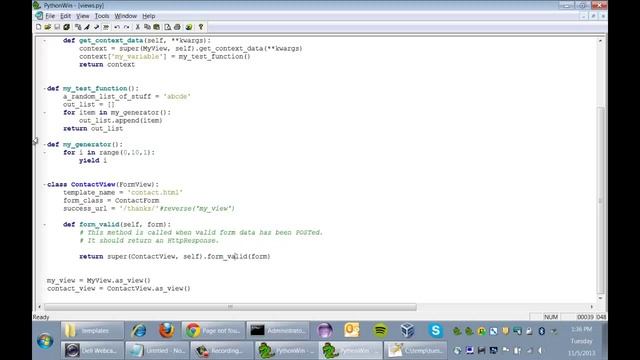Switch to Chrome 'Page not fou...' taskbar button
The width and height of the screenshot is (640, 360).
(213, 330)
